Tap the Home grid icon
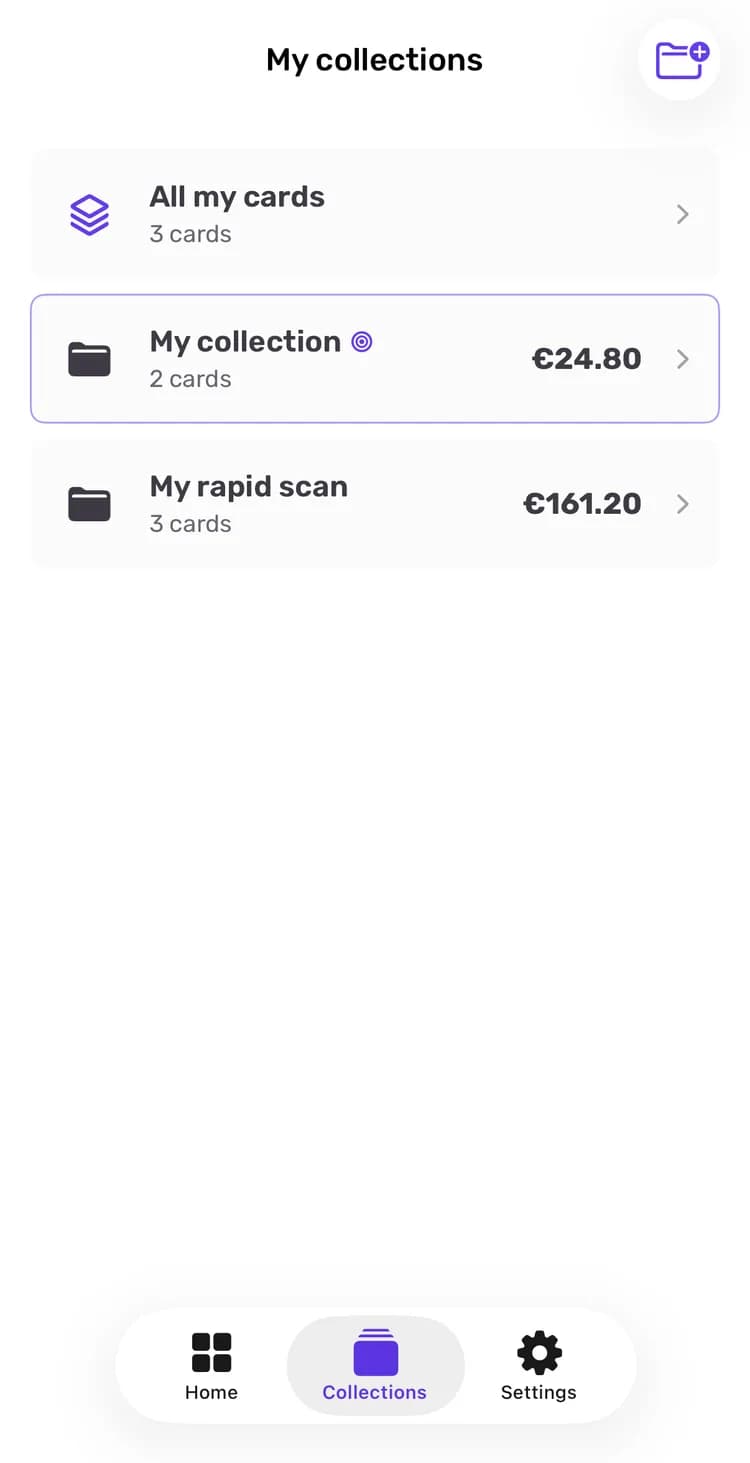The width and height of the screenshot is (750, 1463). pyautogui.click(x=211, y=1353)
